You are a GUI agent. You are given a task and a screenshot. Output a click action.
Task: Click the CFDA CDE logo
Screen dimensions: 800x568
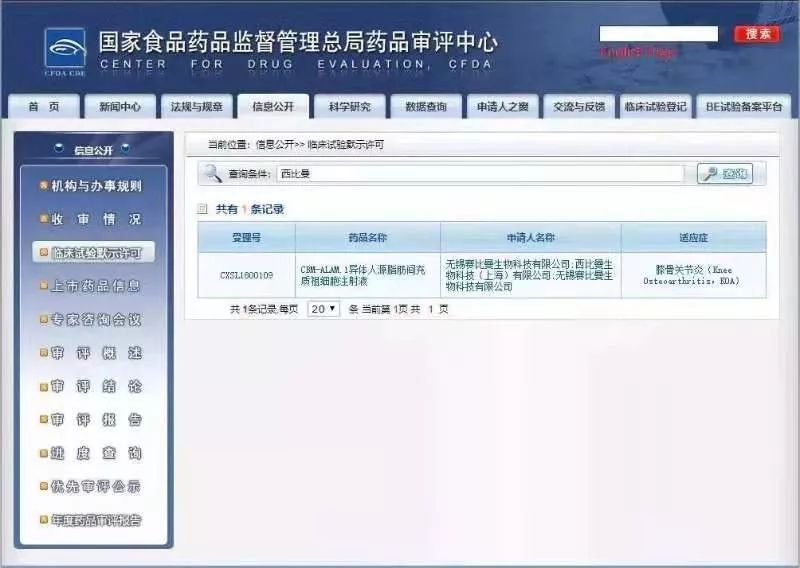click(x=64, y=48)
